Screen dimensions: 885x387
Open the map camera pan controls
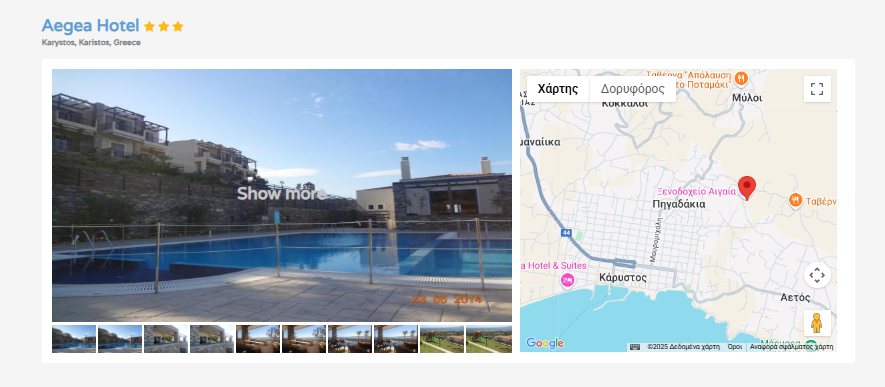pyautogui.click(x=817, y=275)
